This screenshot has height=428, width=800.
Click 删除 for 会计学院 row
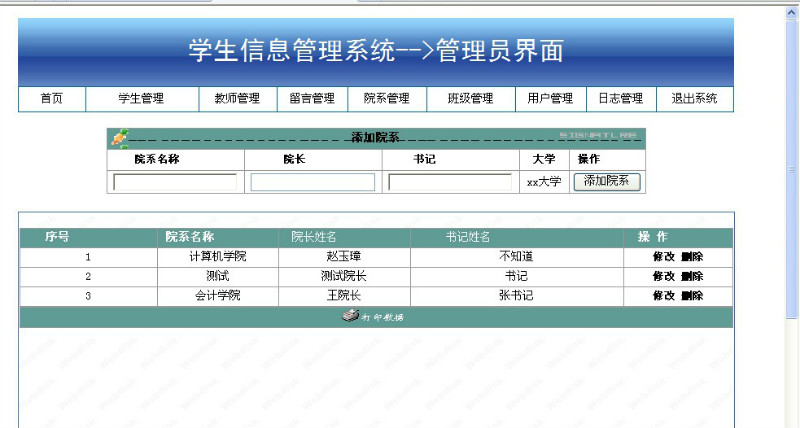(692, 296)
